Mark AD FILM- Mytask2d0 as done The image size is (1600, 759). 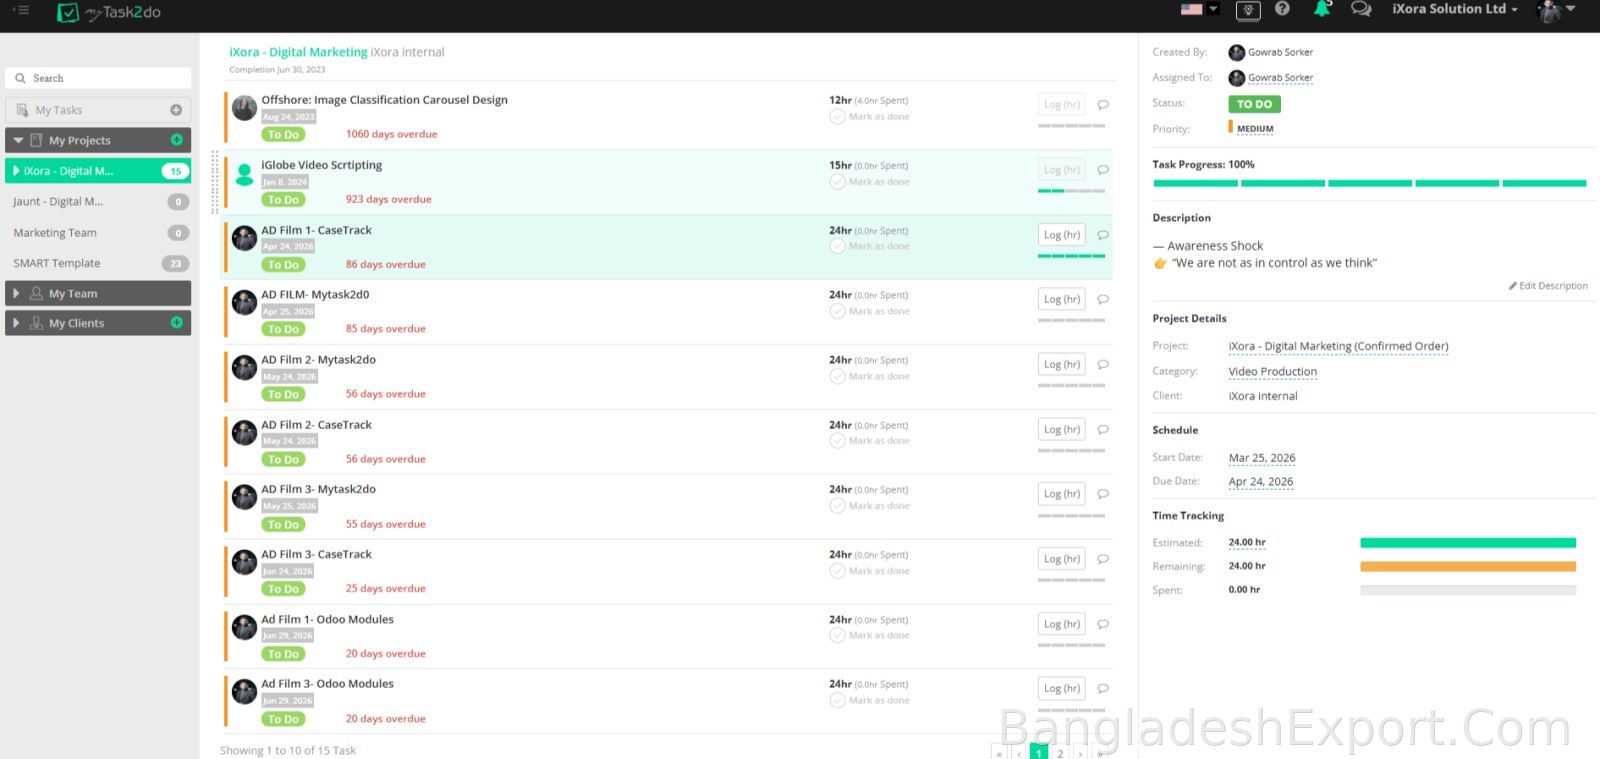tap(869, 311)
